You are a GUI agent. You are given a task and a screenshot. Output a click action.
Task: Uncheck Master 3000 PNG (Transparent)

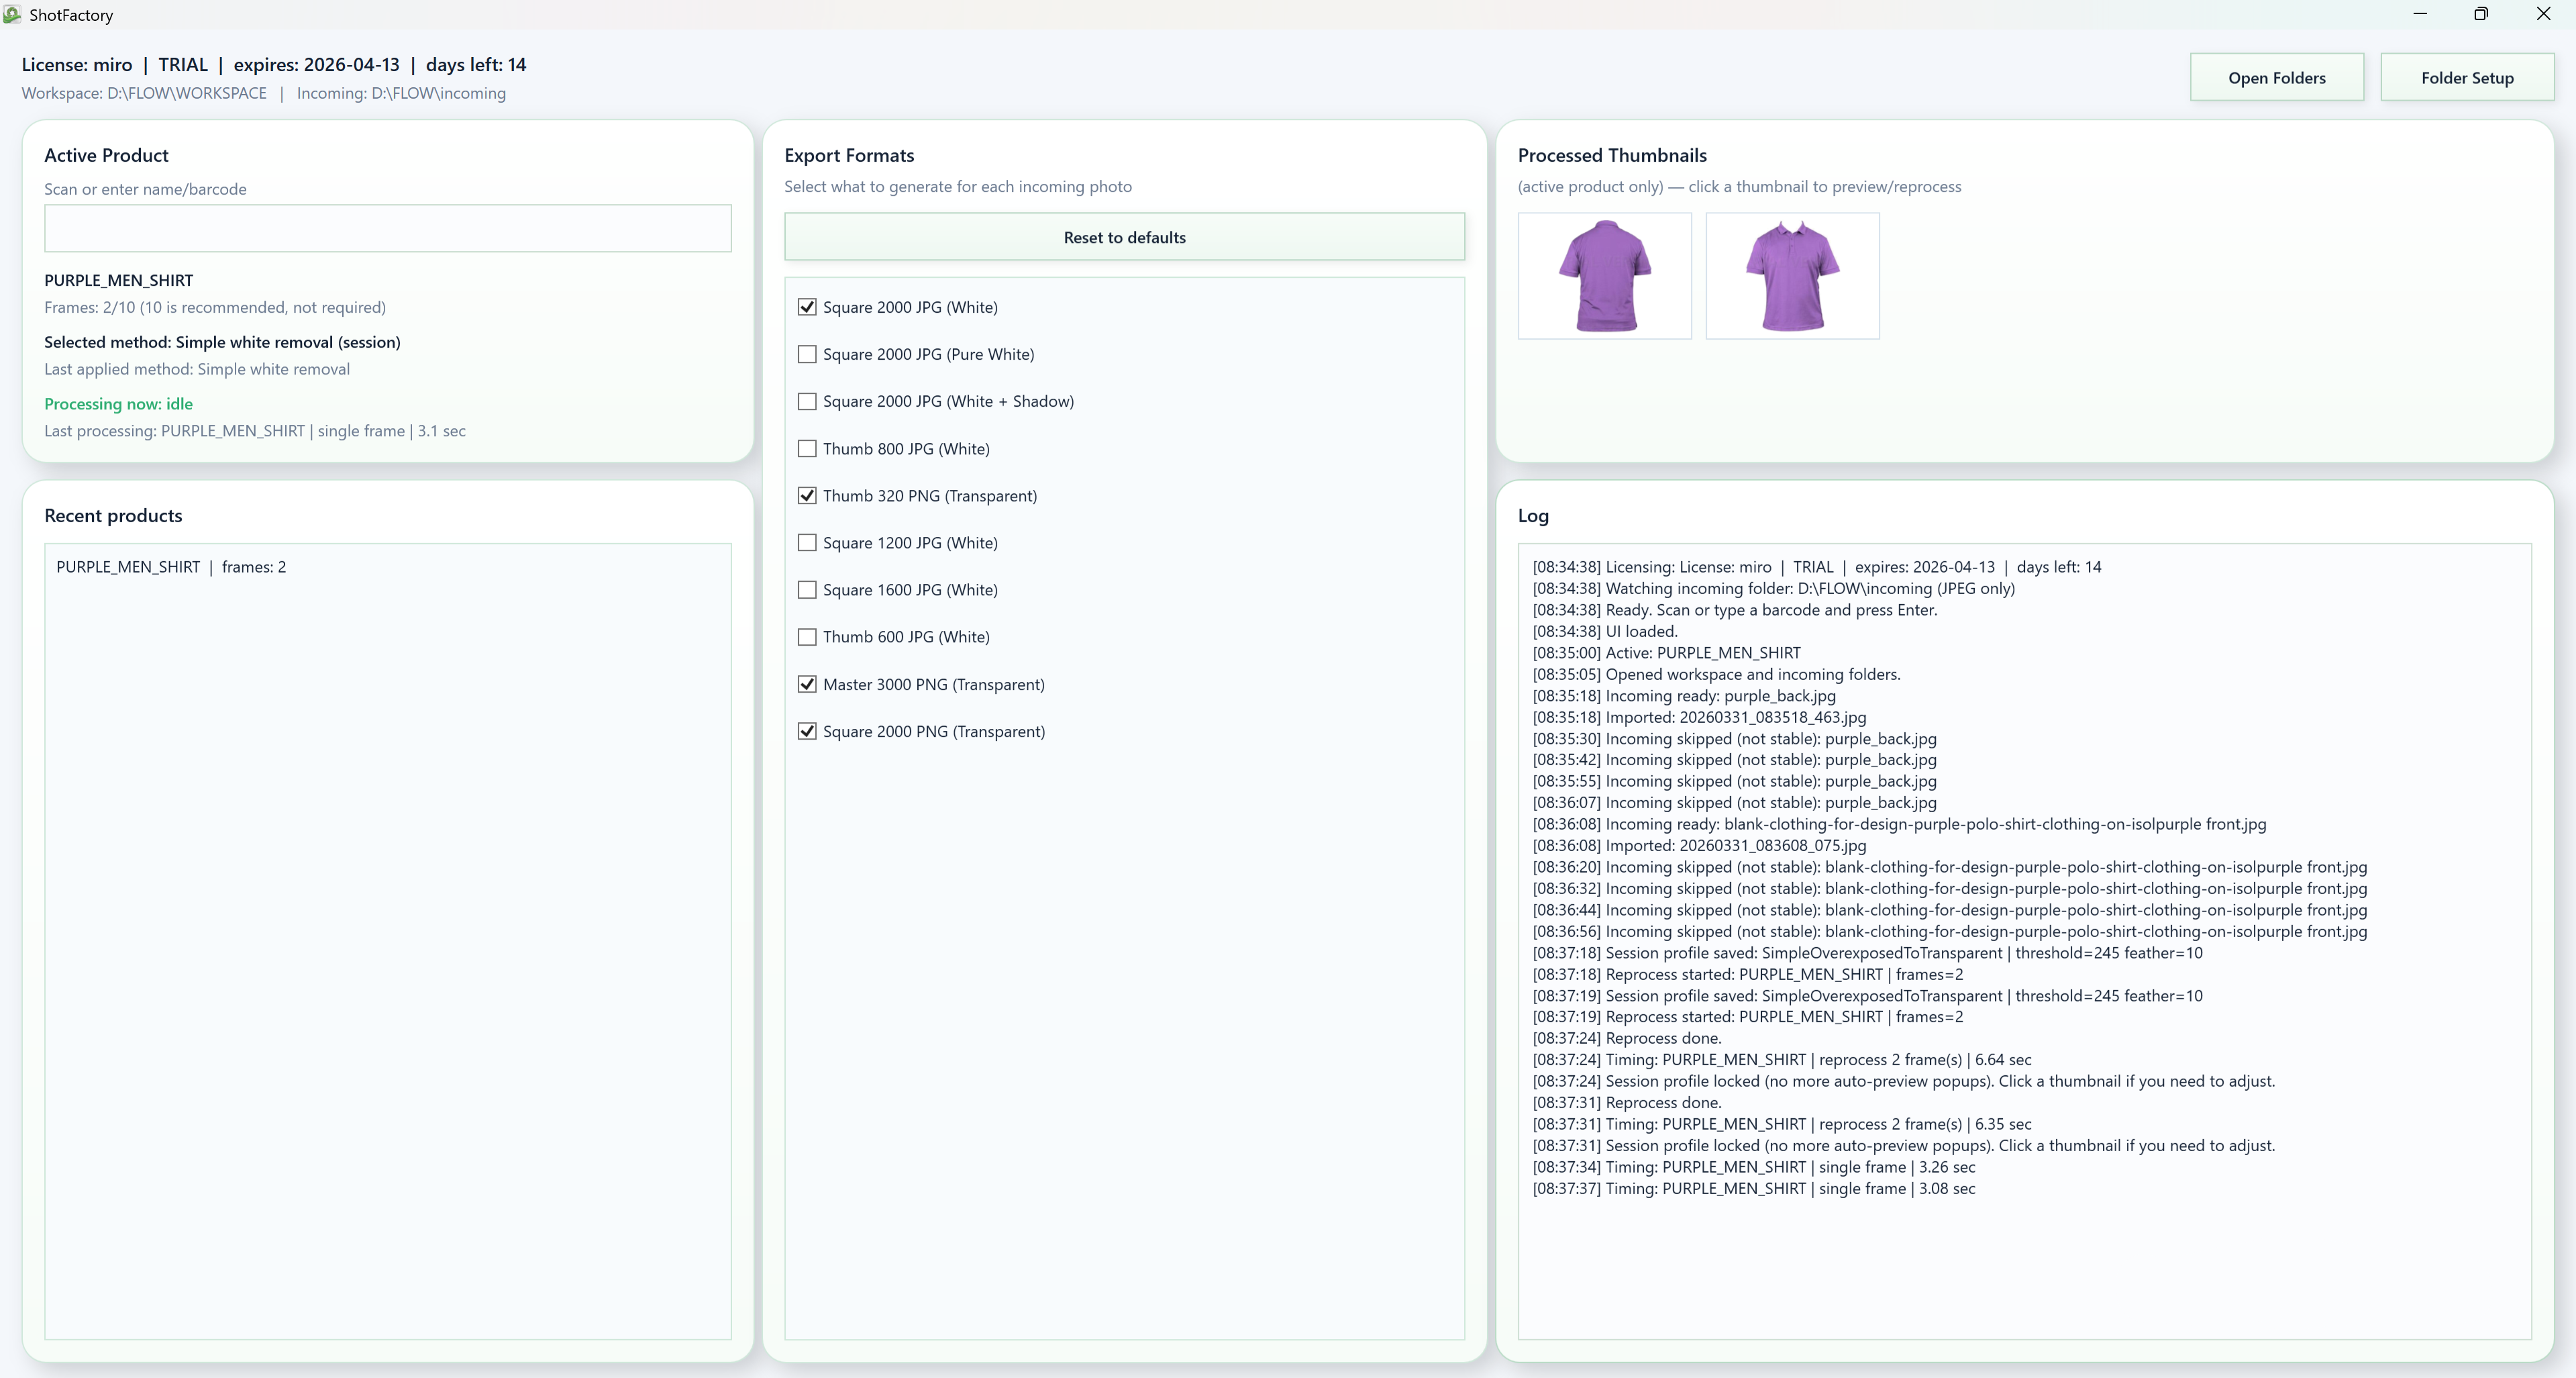point(807,684)
